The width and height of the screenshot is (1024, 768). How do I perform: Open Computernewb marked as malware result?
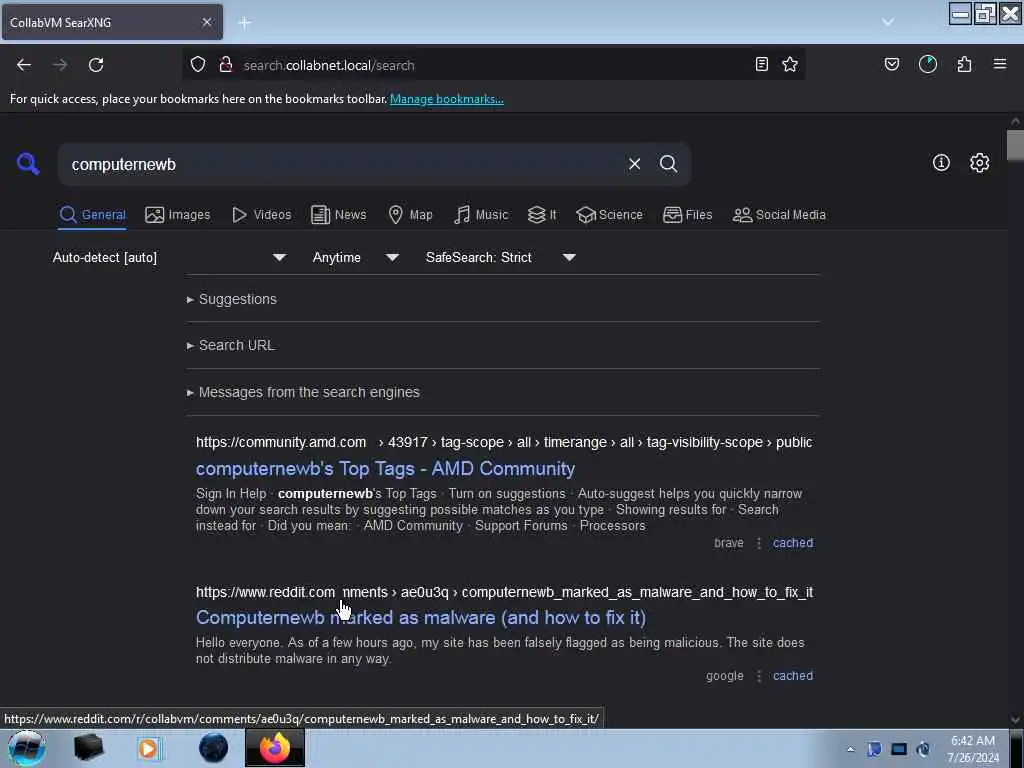pyautogui.click(x=421, y=618)
